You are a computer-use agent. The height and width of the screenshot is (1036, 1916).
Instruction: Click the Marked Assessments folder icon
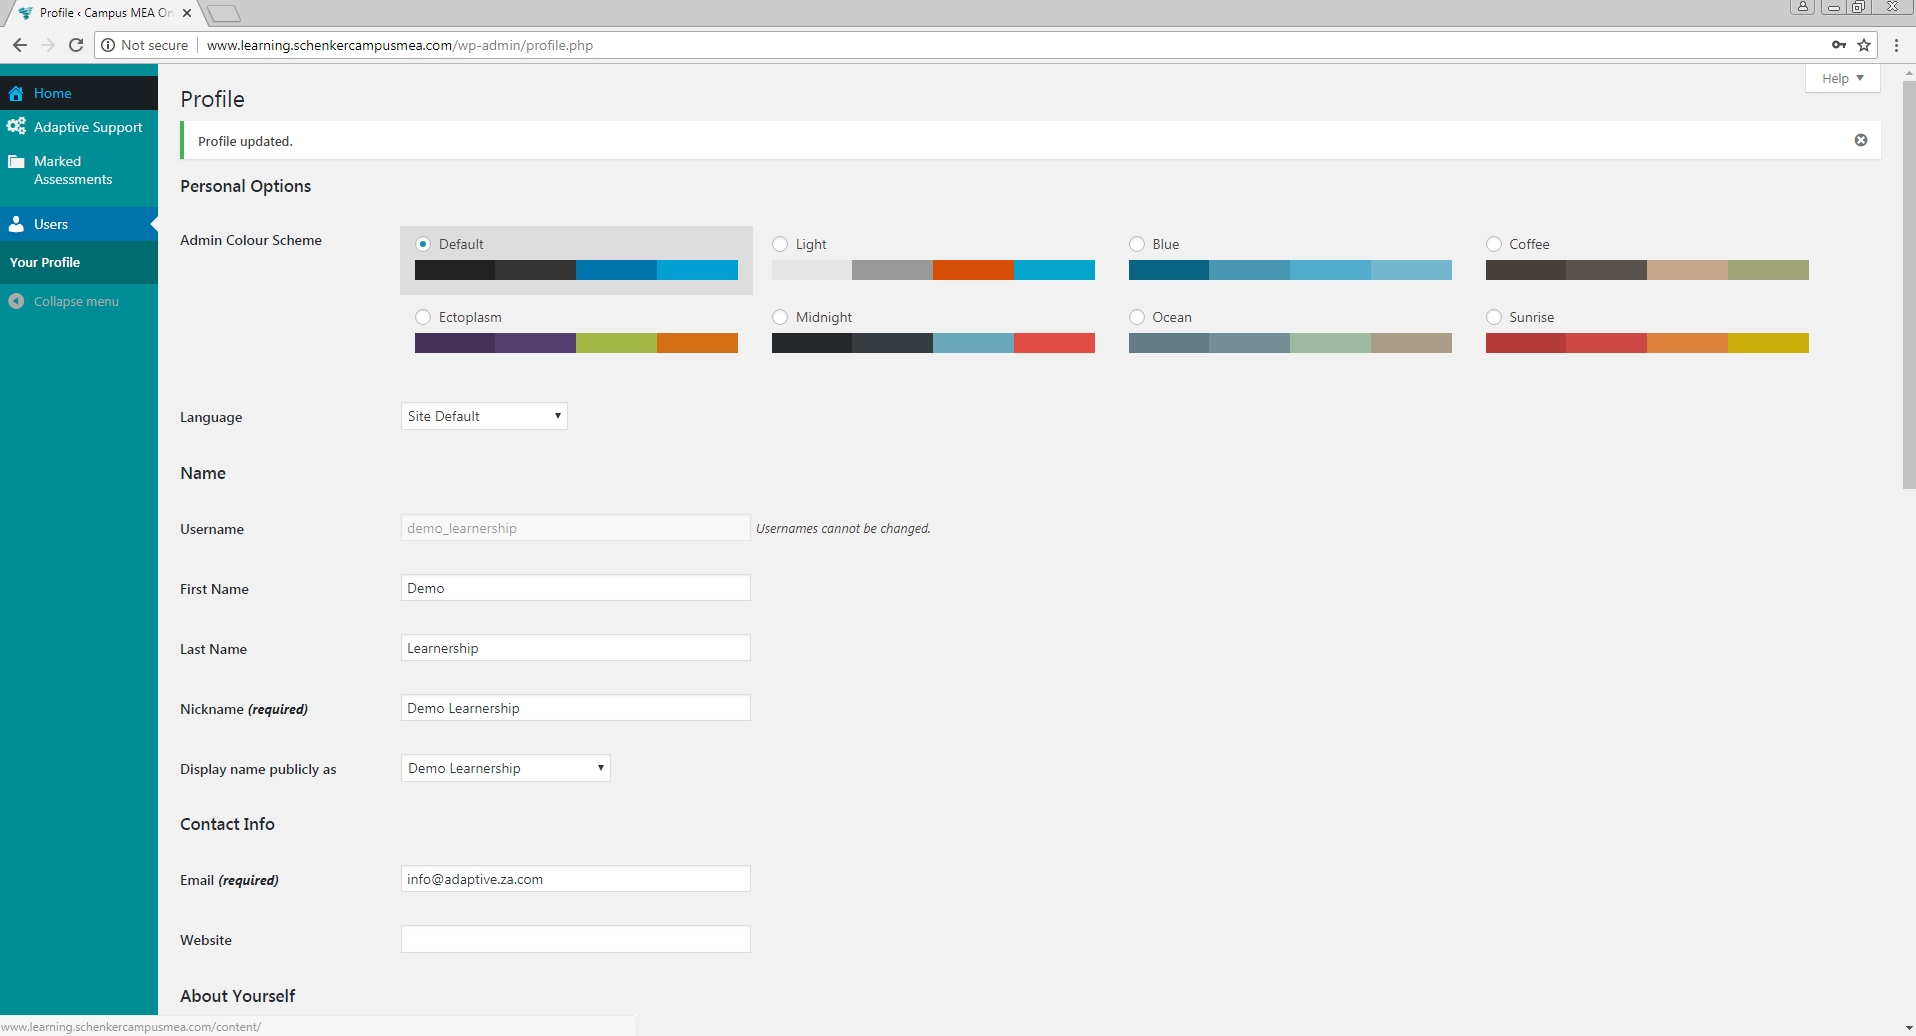(x=16, y=162)
